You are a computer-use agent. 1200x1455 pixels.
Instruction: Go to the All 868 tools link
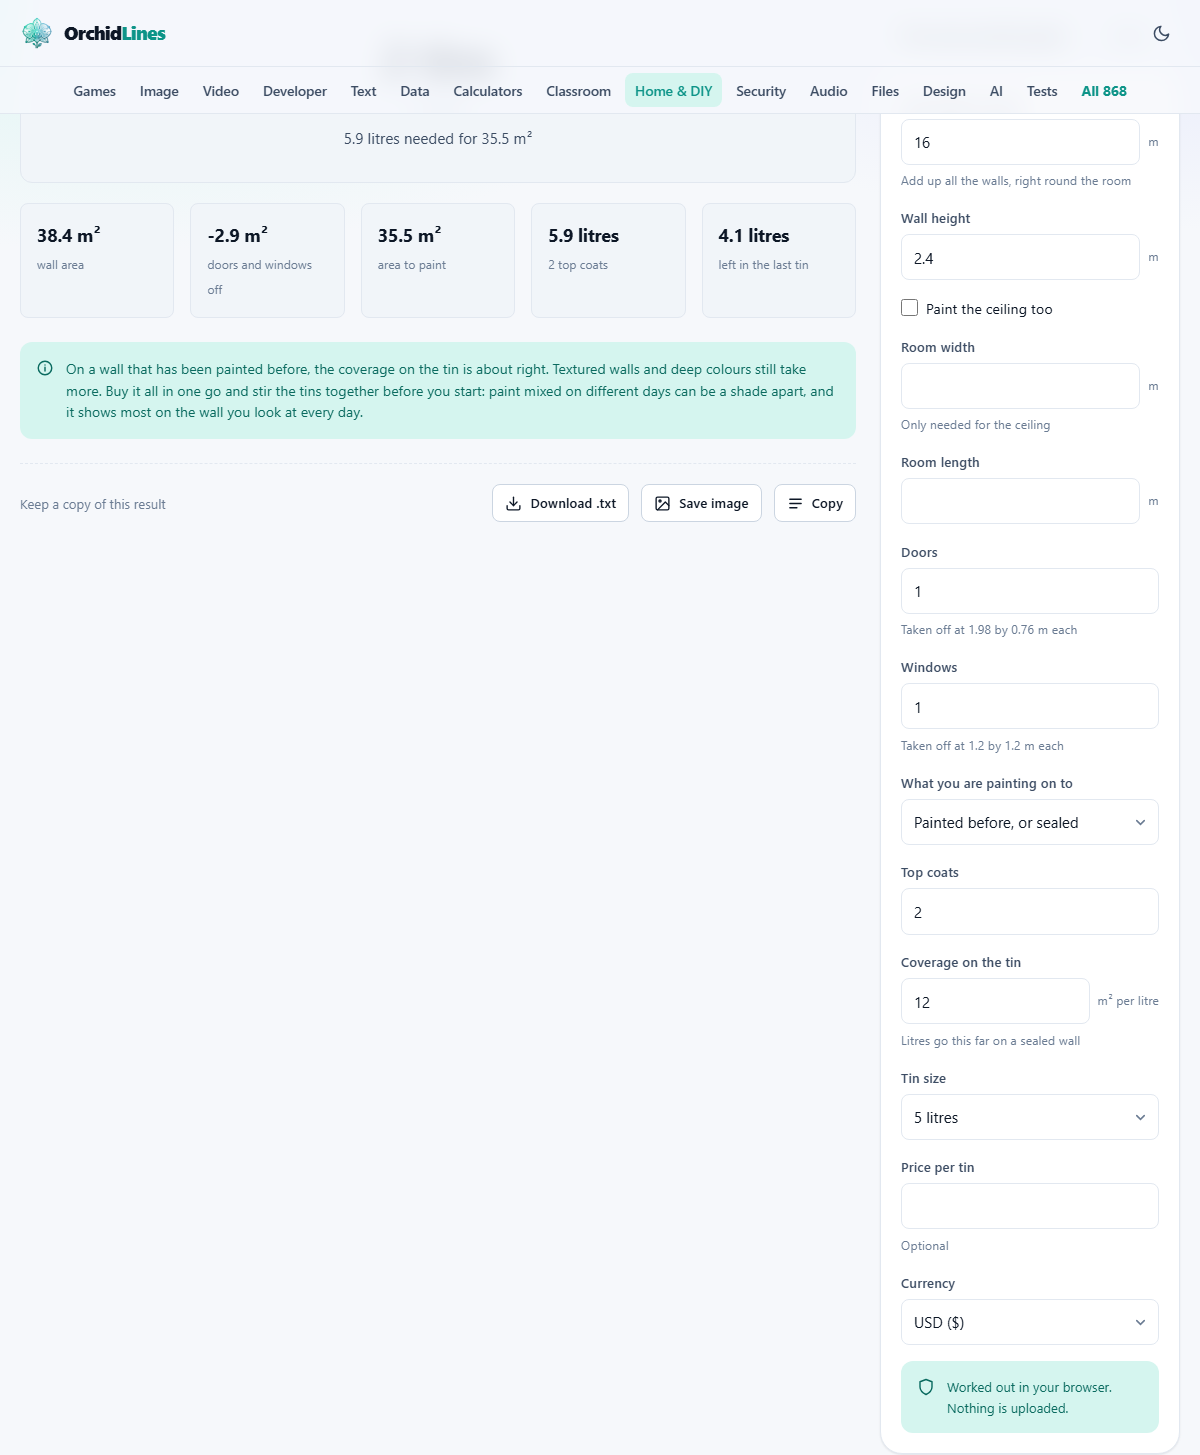1104,91
